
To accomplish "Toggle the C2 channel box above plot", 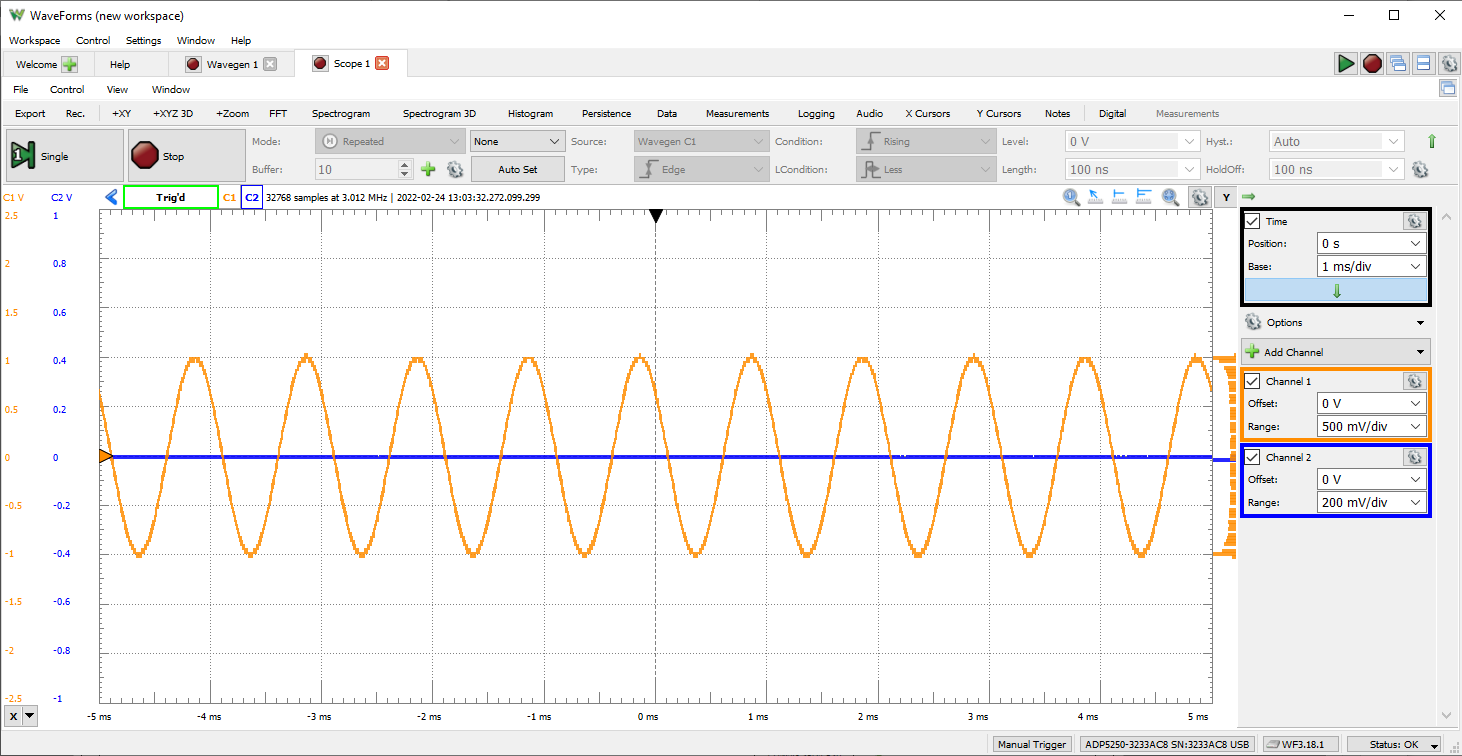I will [x=252, y=197].
